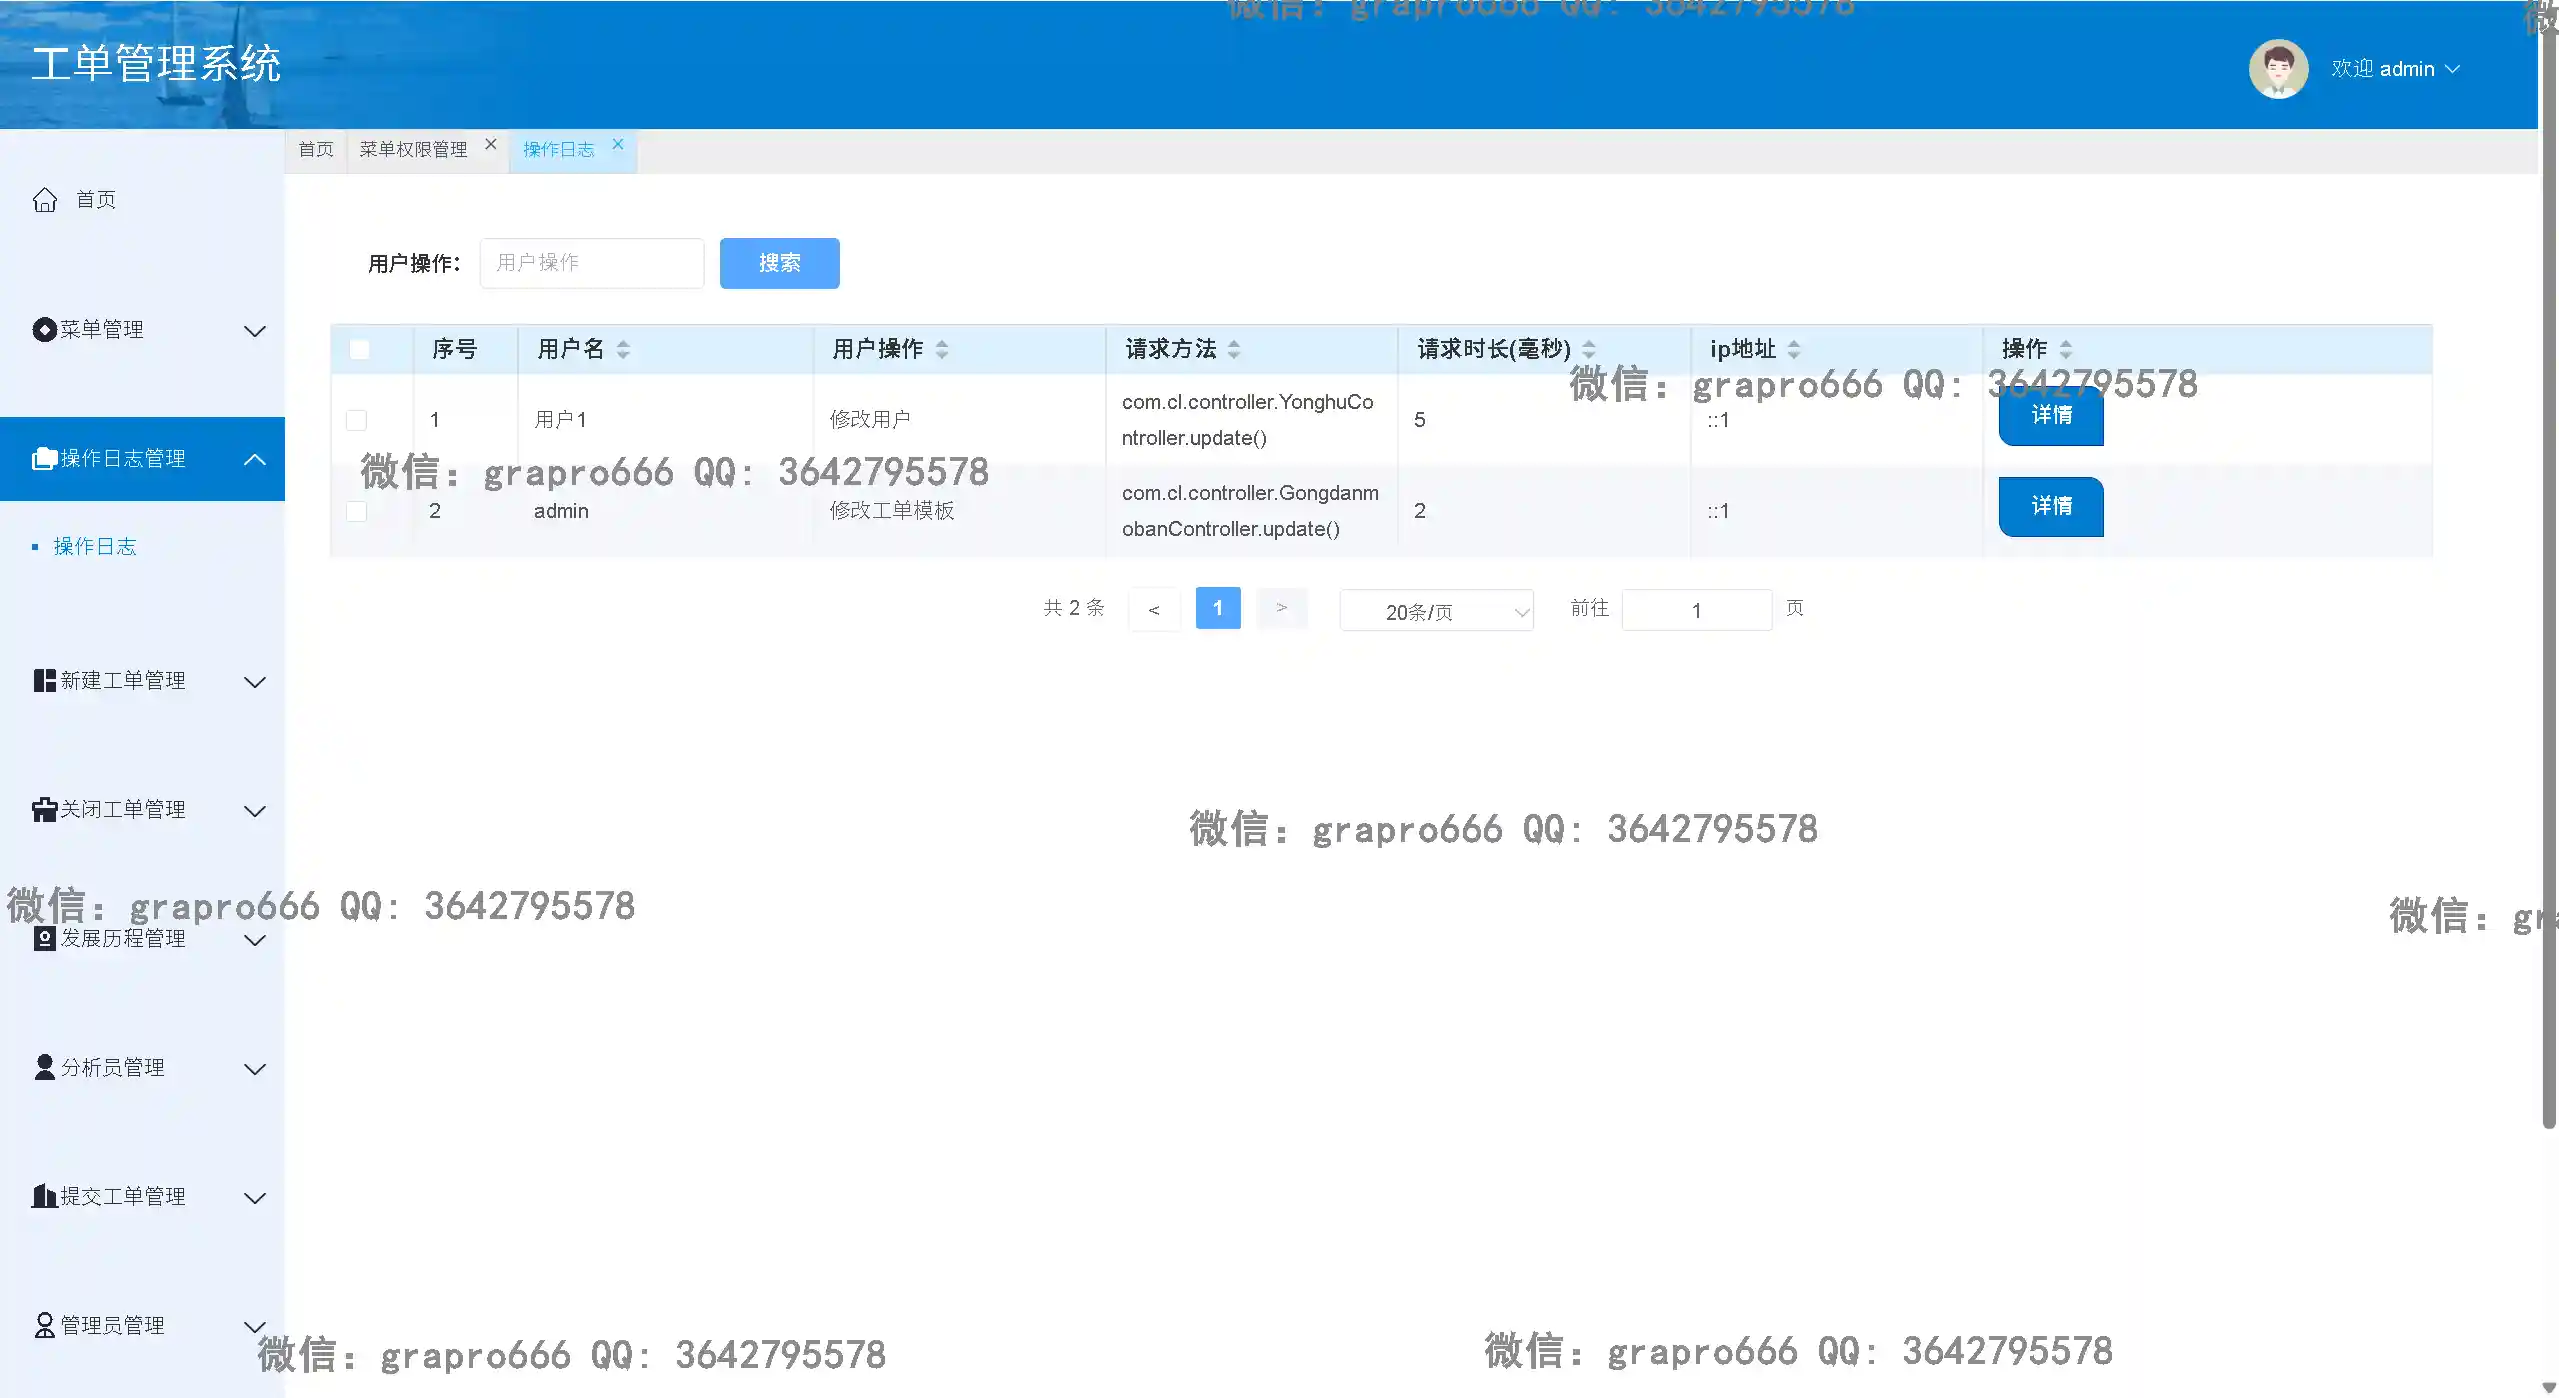Open the 20条/页 page size dropdown

click(1436, 610)
